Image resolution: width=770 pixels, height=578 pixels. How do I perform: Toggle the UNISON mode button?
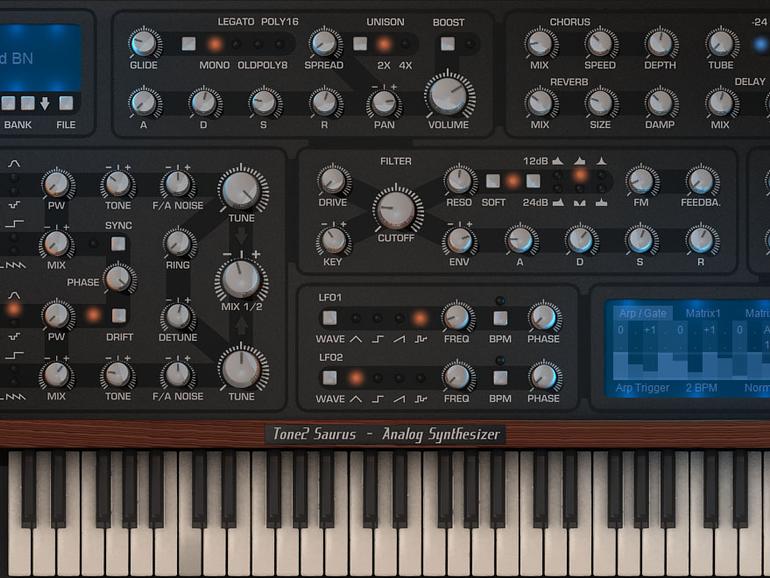(360, 44)
